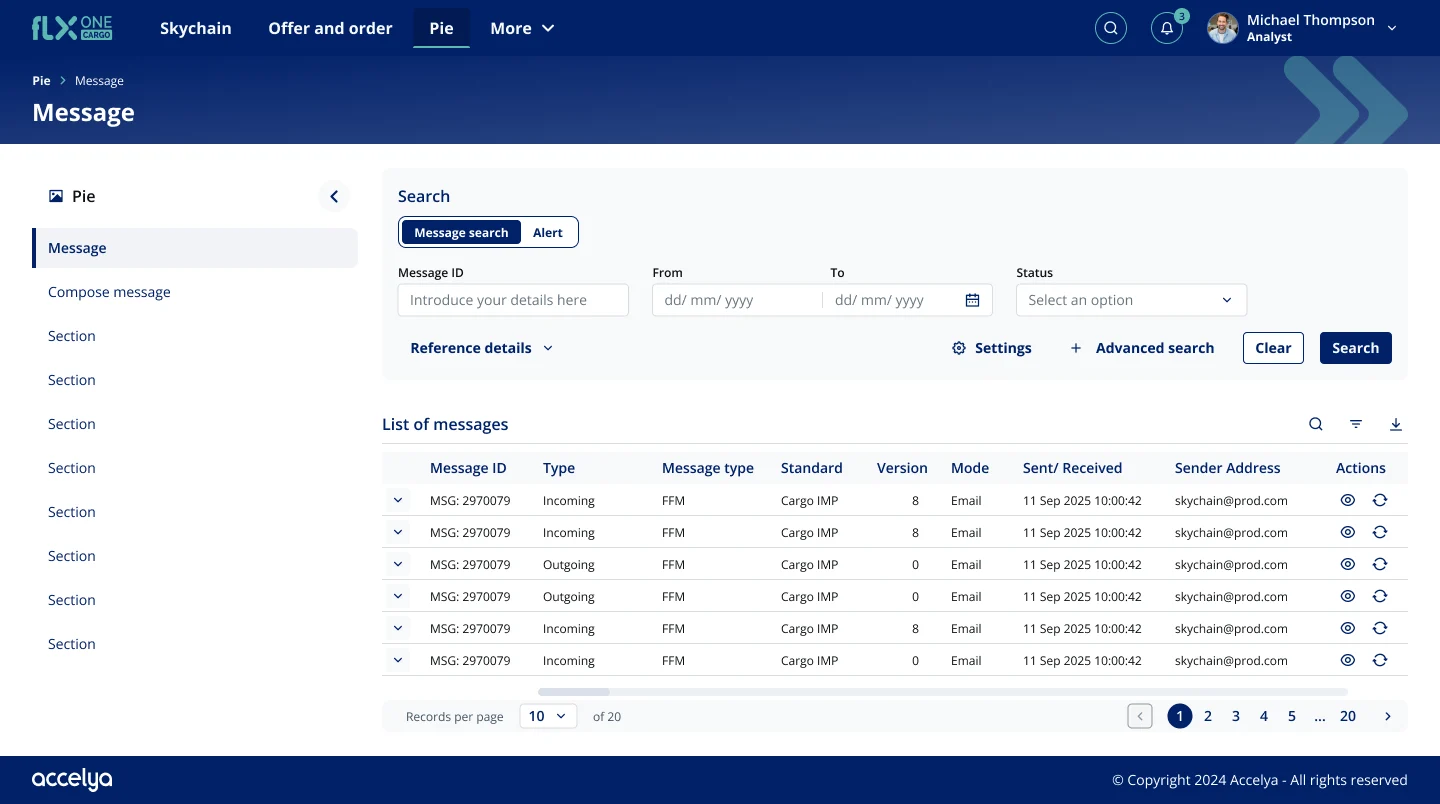Switch search mode to Alert

pyautogui.click(x=548, y=232)
